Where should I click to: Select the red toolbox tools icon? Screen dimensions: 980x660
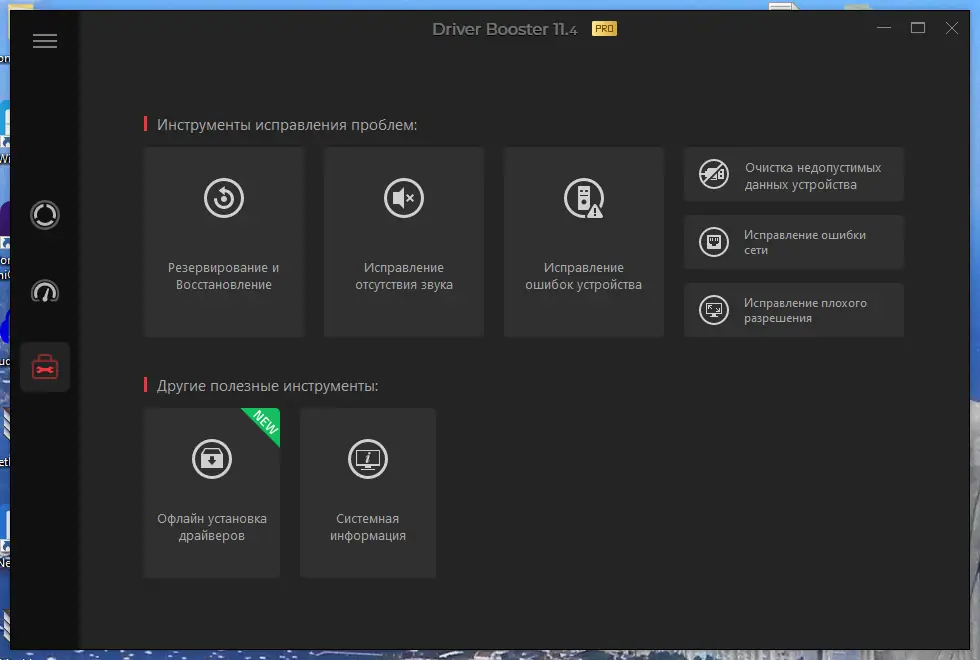tap(45, 368)
